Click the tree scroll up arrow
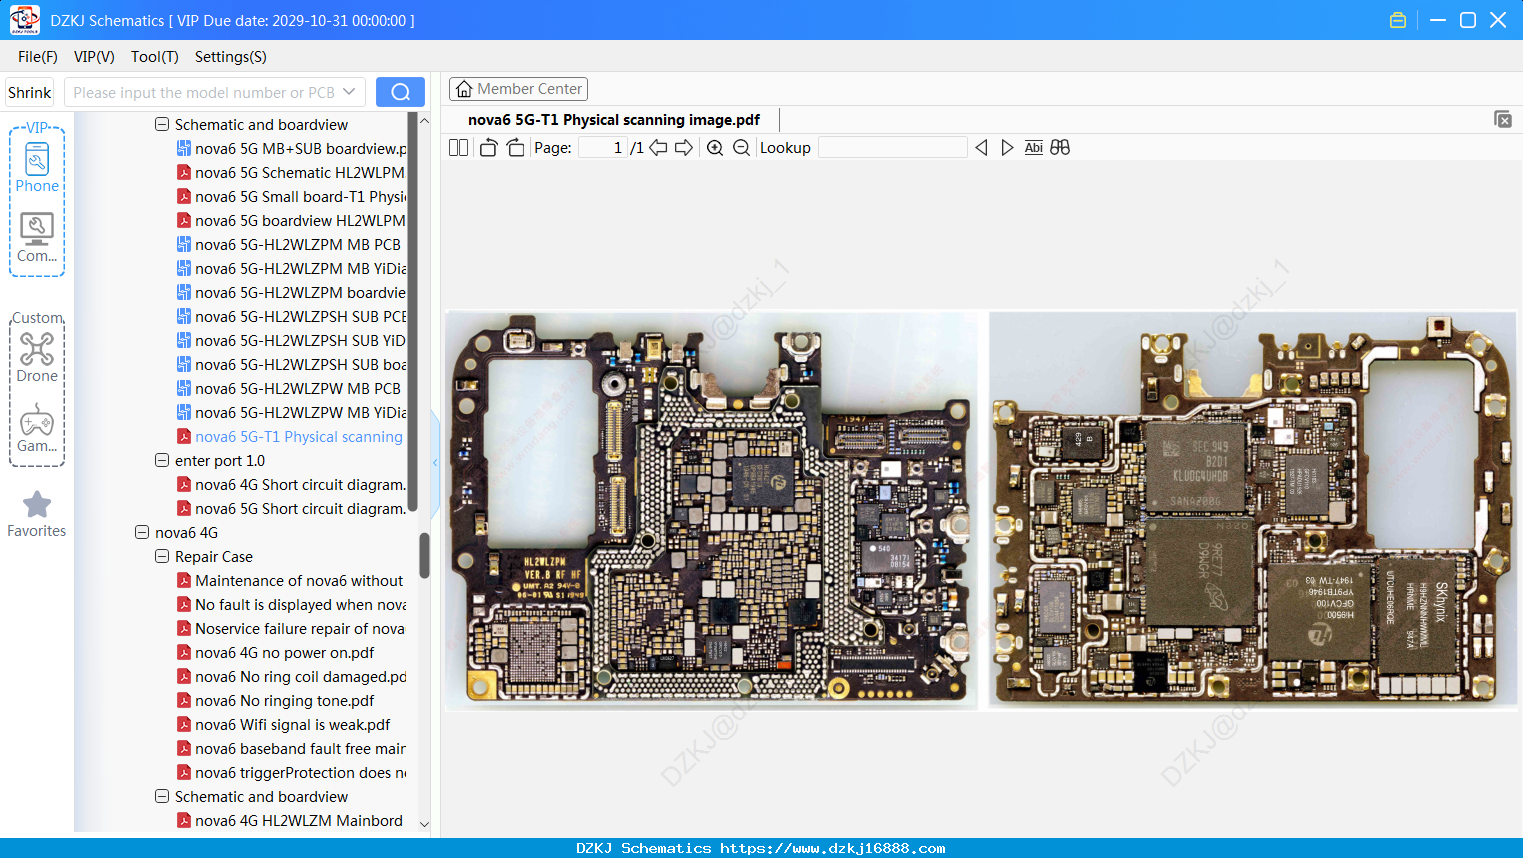The width and height of the screenshot is (1523, 858). 424,121
